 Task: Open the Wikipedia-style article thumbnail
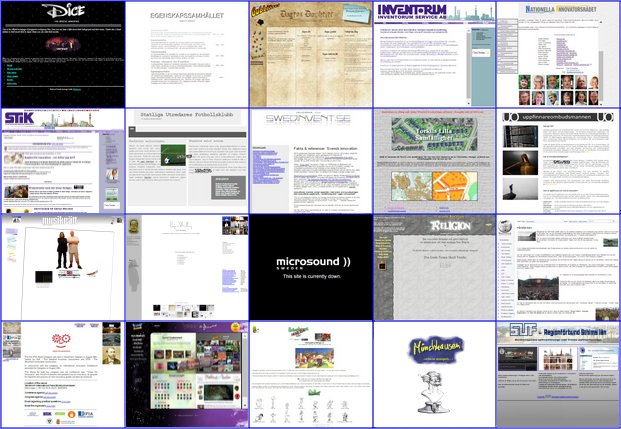point(558,267)
